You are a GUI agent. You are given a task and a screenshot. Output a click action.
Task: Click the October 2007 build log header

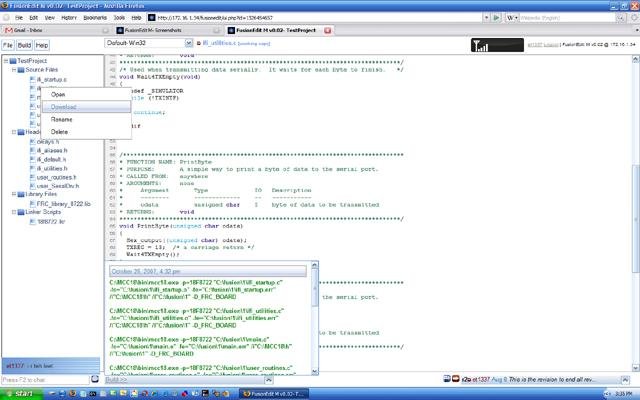tap(208, 271)
